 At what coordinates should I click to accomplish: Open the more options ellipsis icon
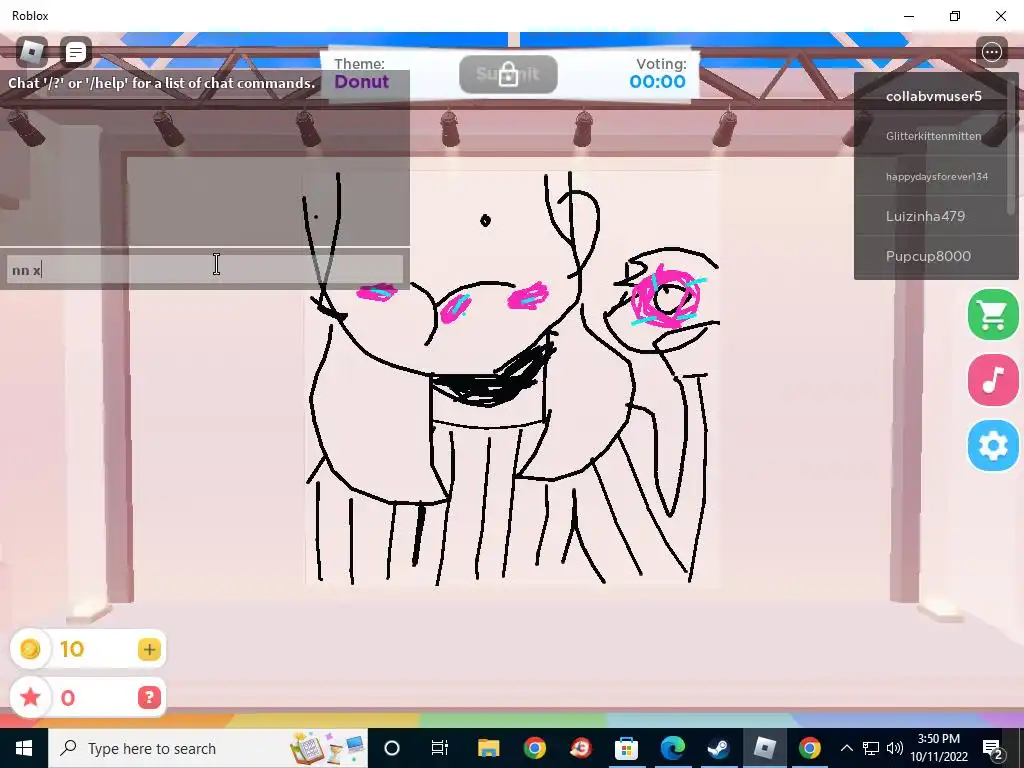pyautogui.click(x=991, y=52)
